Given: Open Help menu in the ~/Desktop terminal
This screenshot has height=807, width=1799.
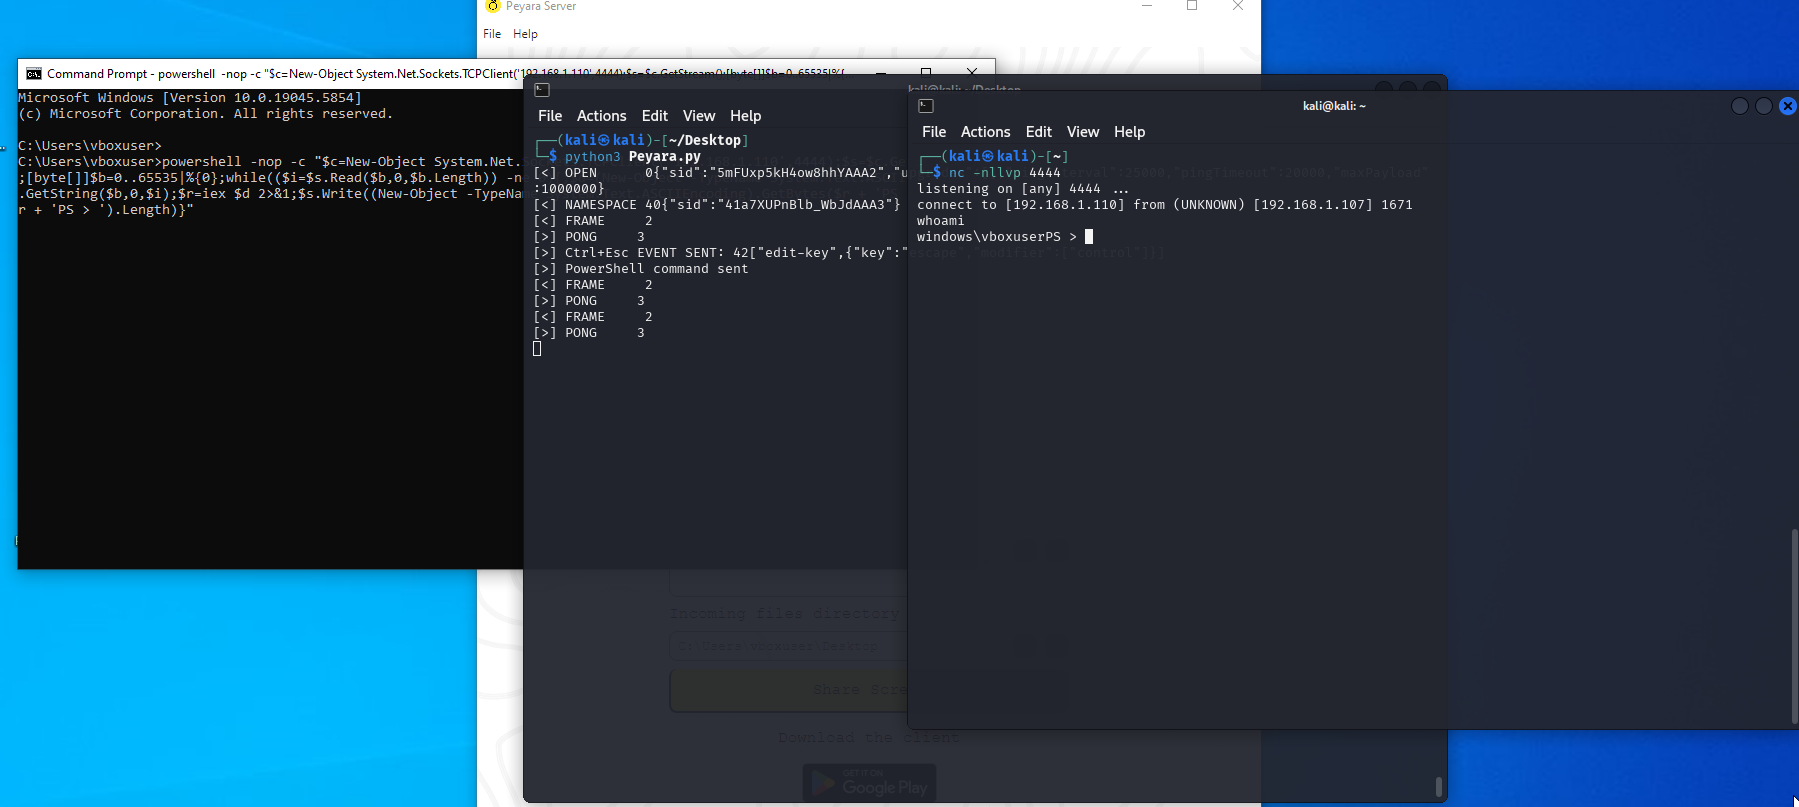Looking at the screenshot, I should [745, 116].
